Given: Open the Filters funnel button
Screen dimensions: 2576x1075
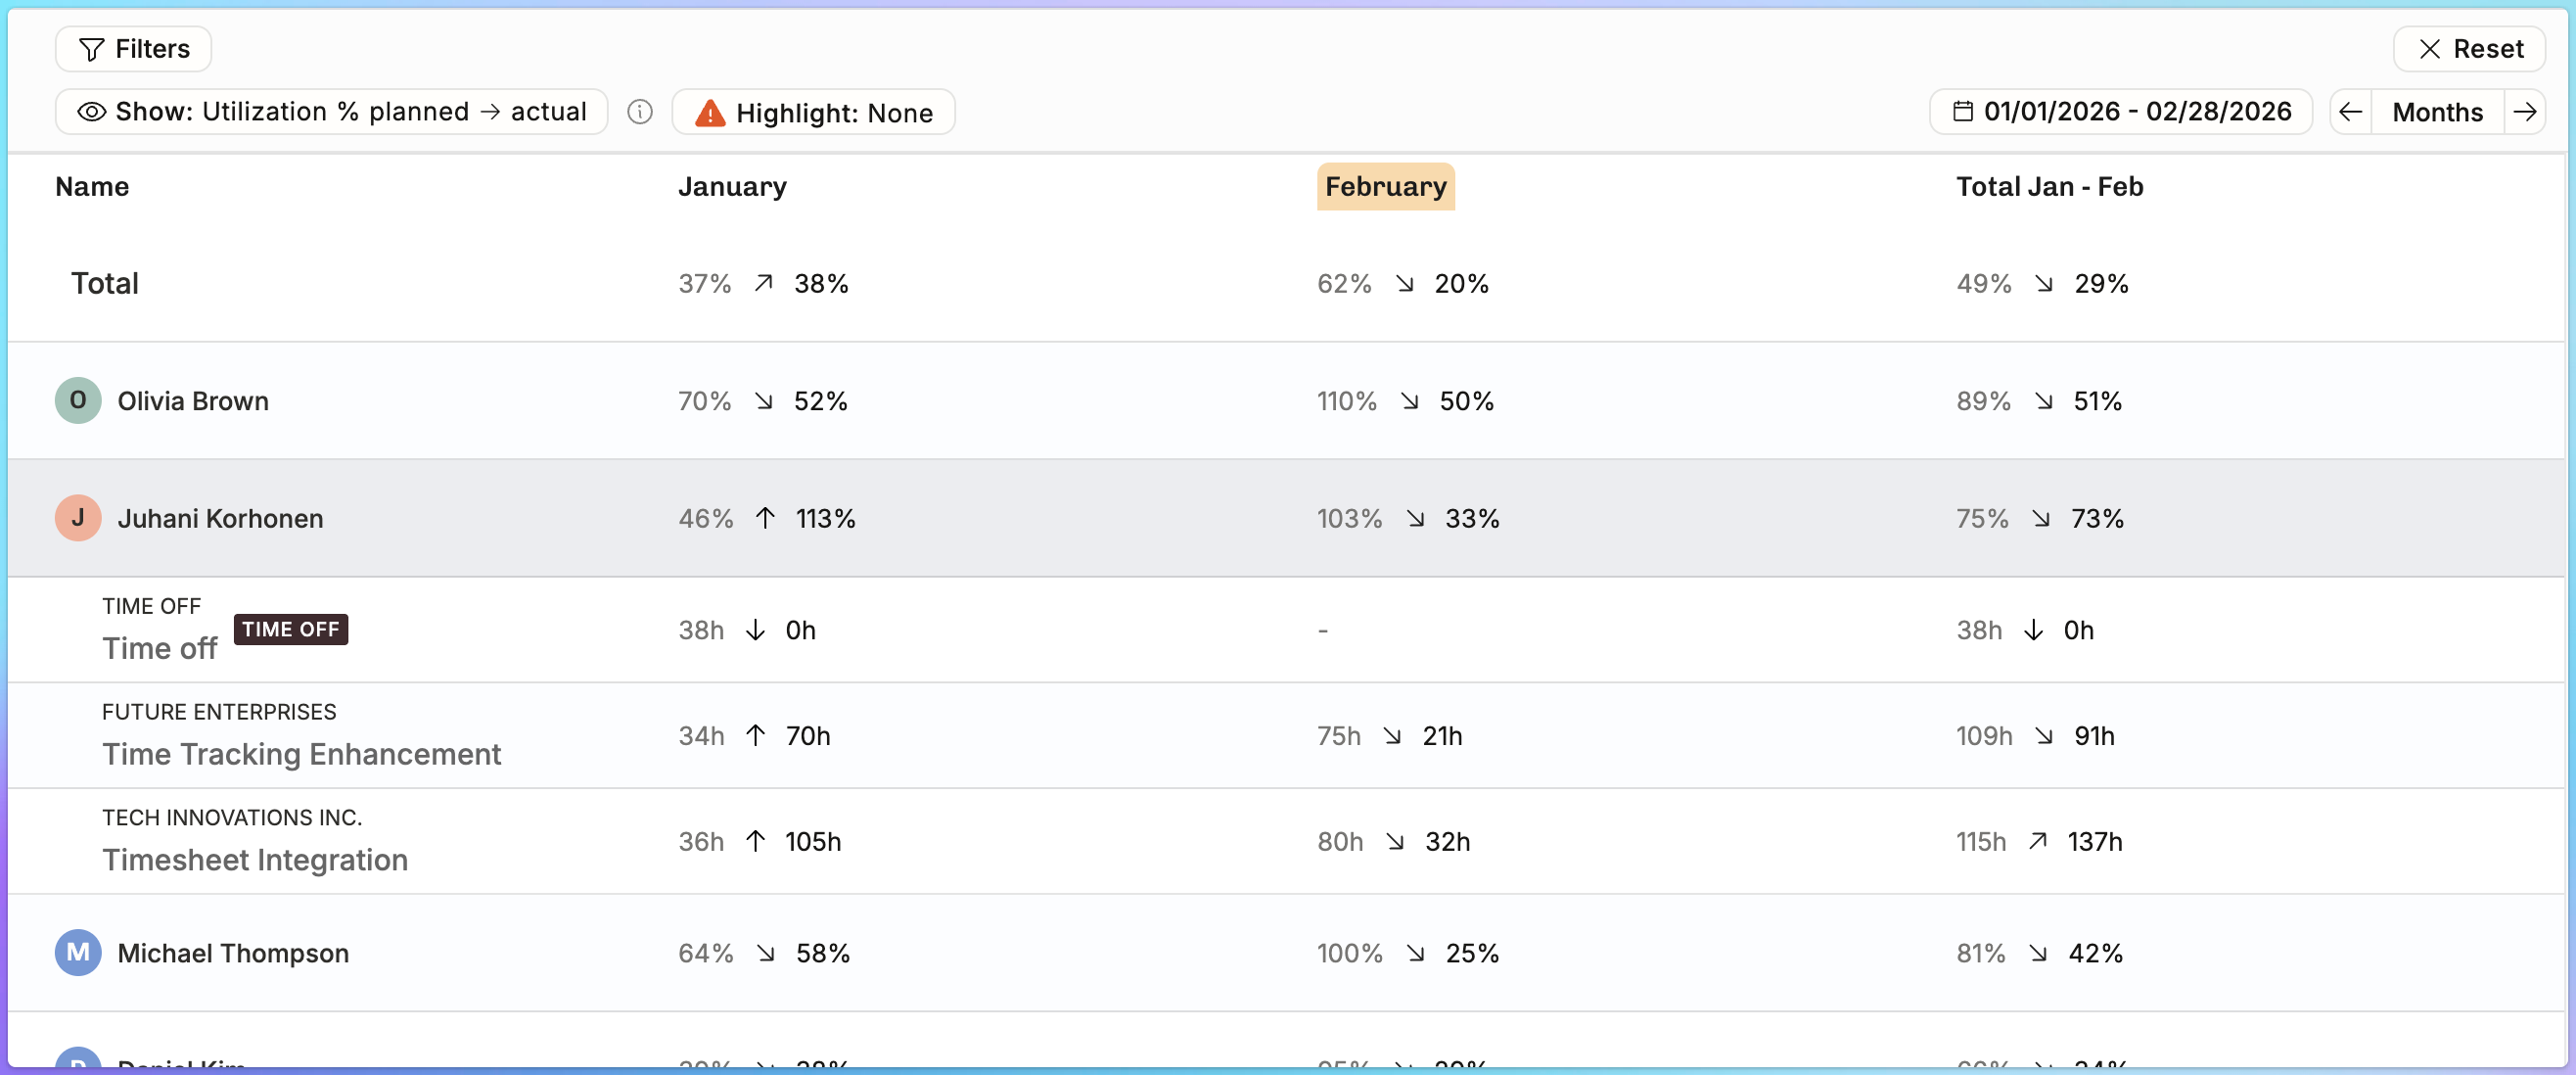Looking at the screenshot, I should click(x=133, y=49).
